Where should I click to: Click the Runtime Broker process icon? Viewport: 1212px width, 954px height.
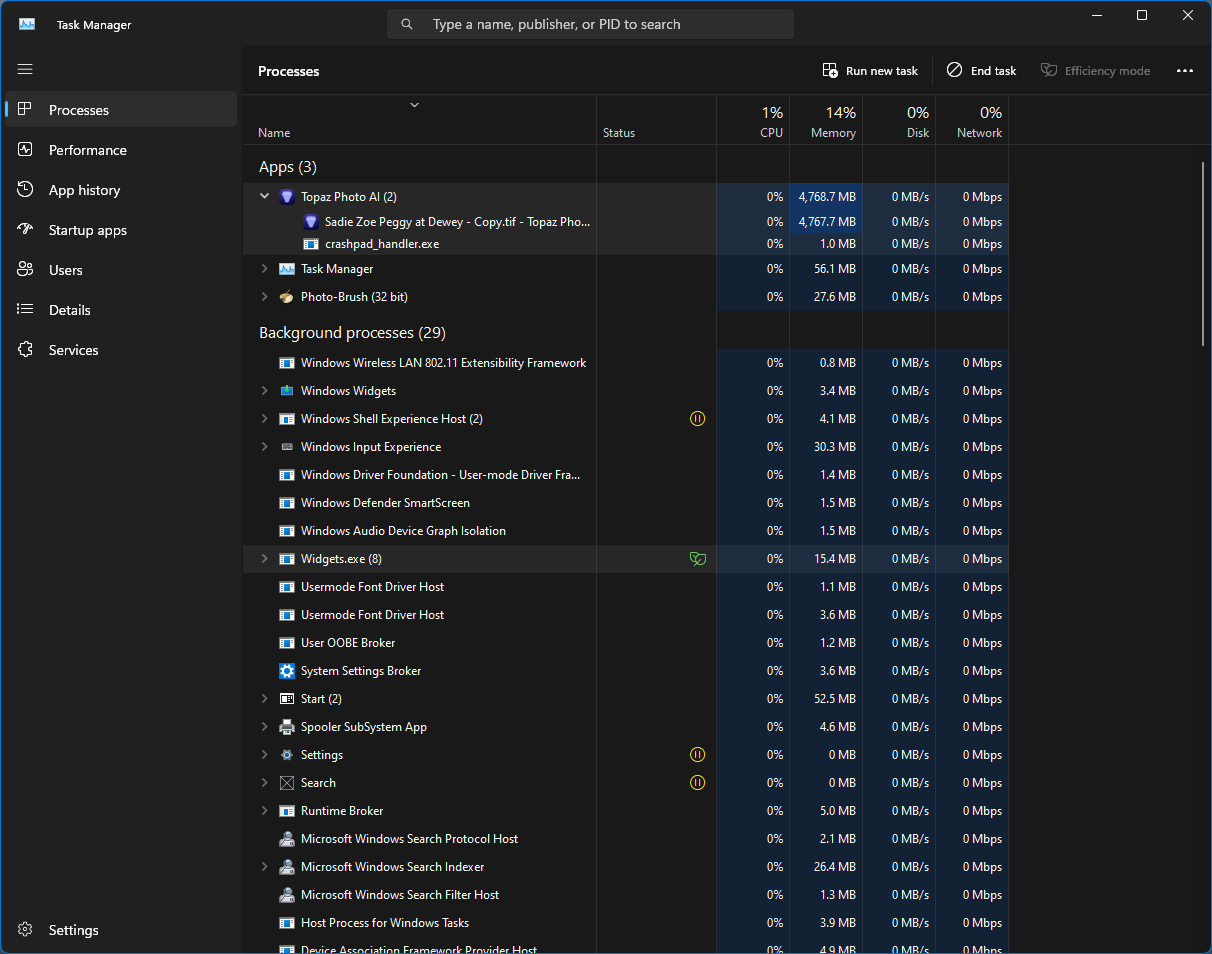pos(287,811)
